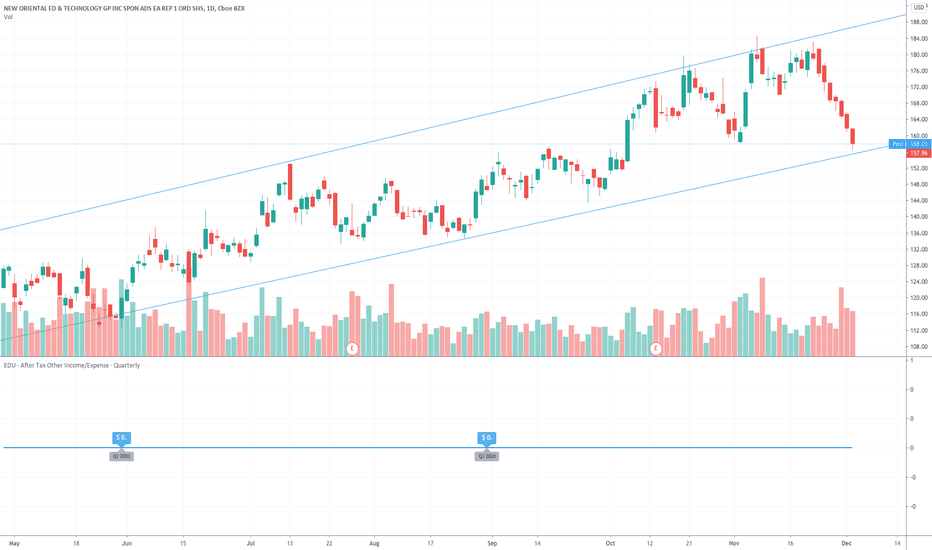
Task: Click the Oct date on the time axis
Action: [x=610, y=543]
